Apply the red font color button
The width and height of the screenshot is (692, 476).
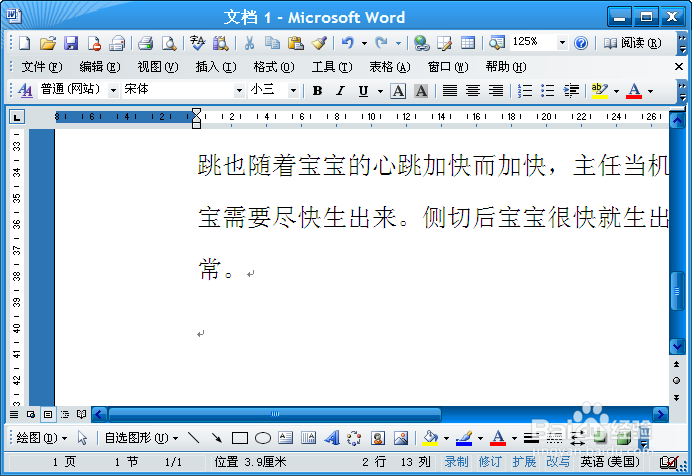click(634, 91)
